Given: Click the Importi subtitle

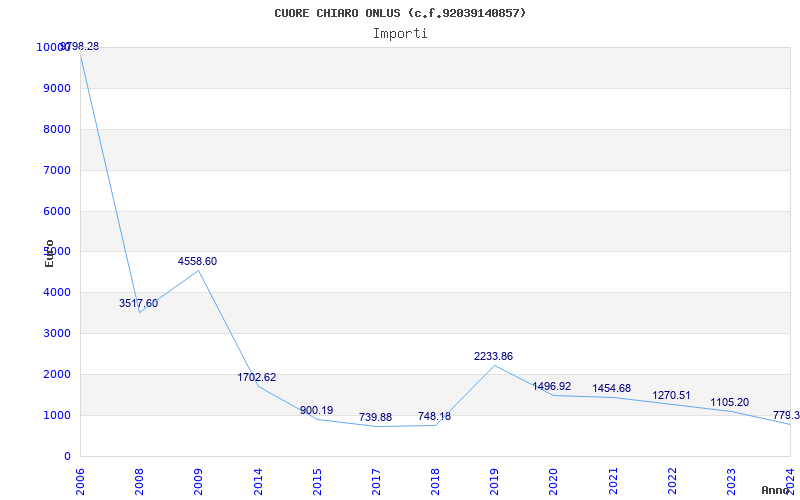Looking at the screenshot, I should [x=400, y=34].
